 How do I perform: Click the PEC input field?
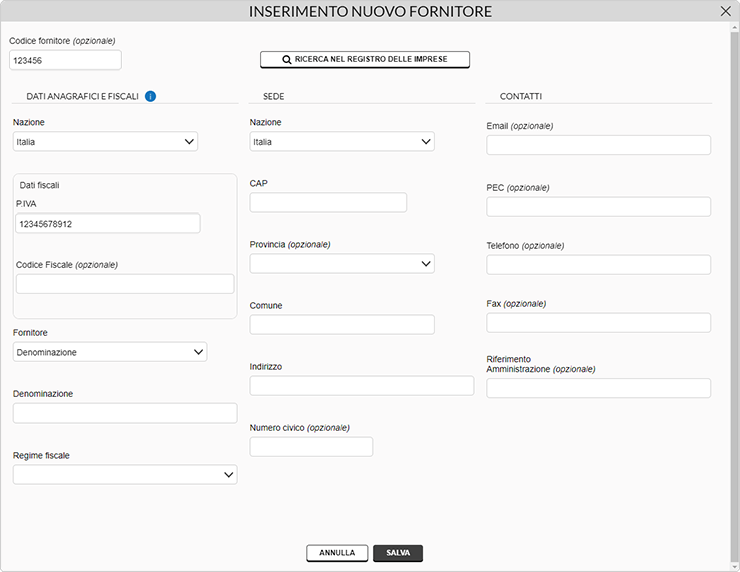(x=598, y=207)
